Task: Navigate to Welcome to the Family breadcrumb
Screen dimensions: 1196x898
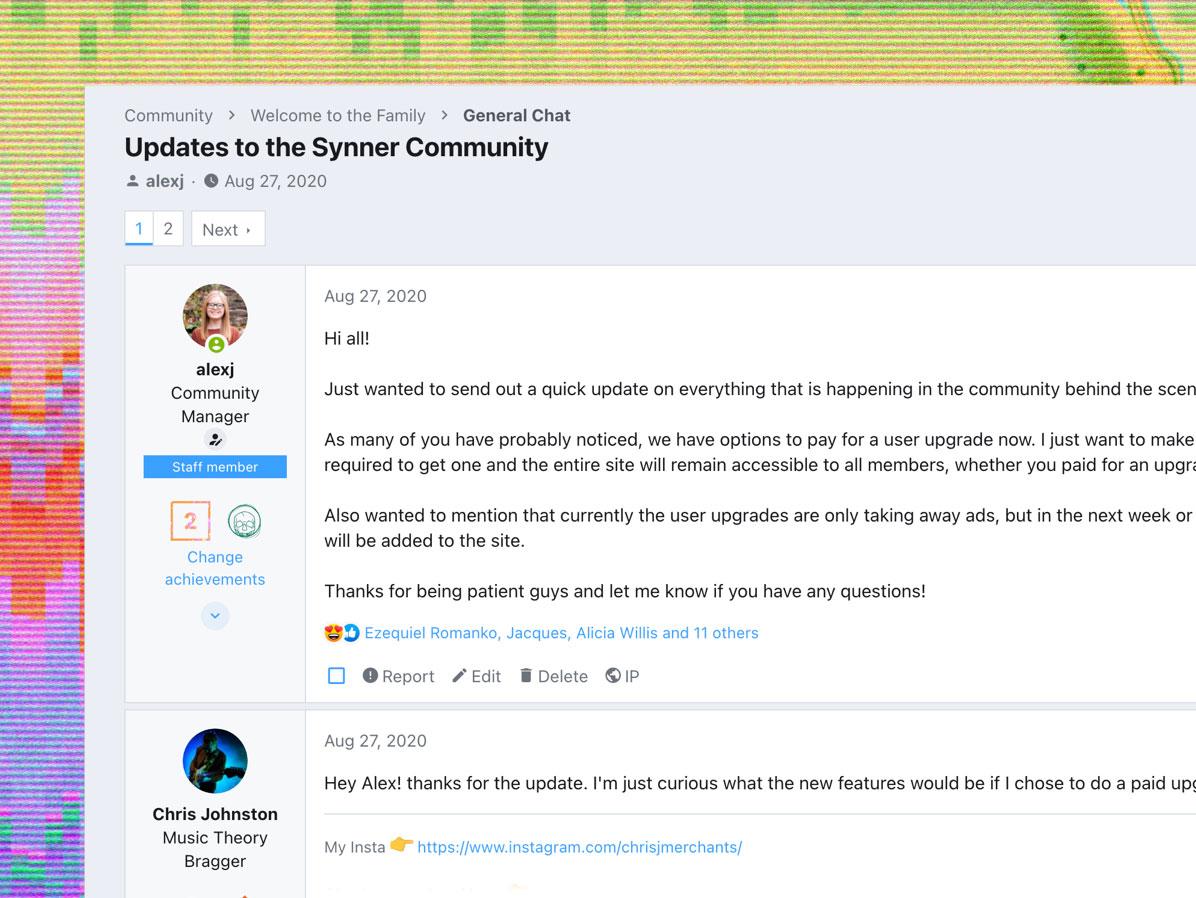Action: pos(337,115)
